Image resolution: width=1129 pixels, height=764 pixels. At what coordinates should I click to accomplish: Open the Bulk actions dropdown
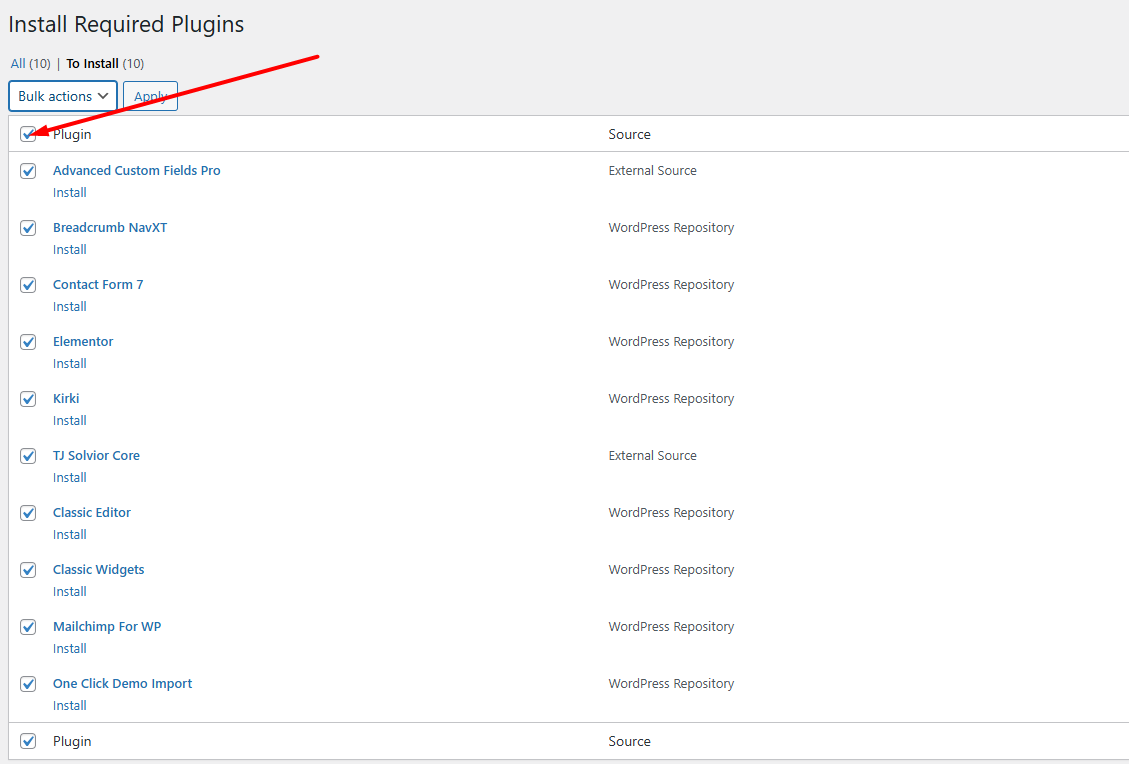(63, 96)
